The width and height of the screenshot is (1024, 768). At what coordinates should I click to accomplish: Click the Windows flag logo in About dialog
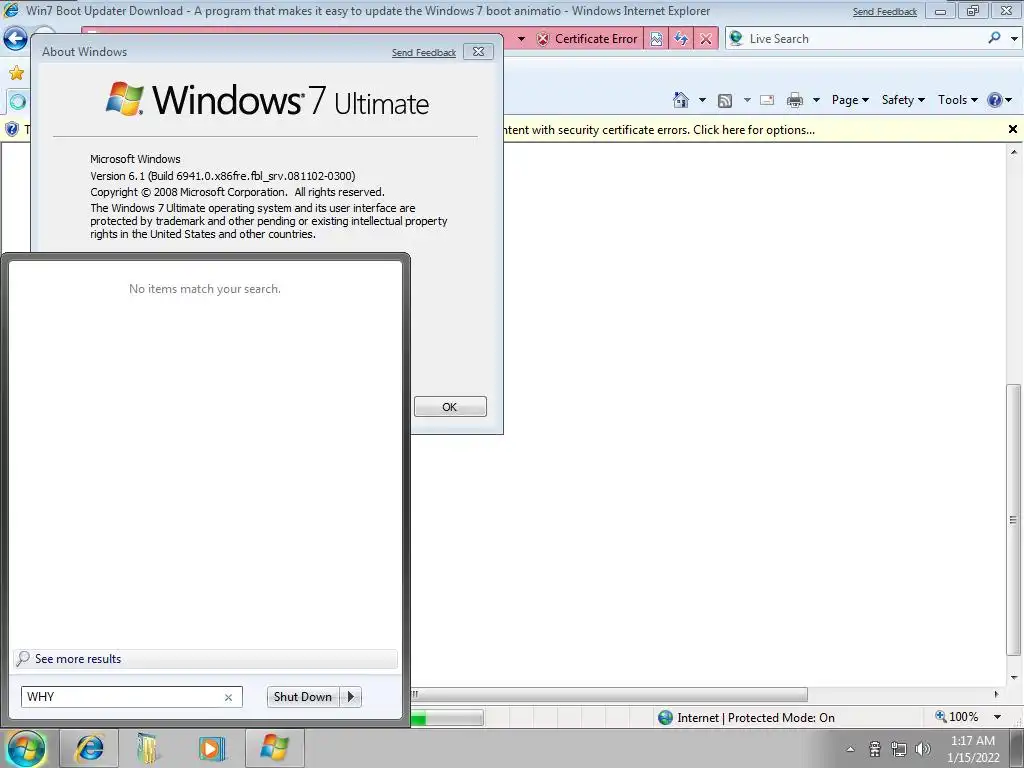point(125,99)
